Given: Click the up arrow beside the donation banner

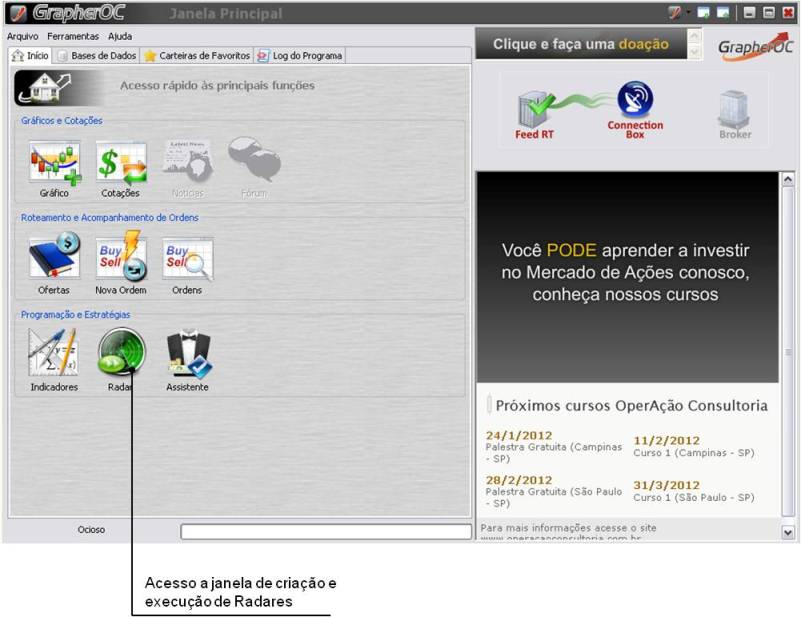Looking at the screenshot, I should click(694, 36).
